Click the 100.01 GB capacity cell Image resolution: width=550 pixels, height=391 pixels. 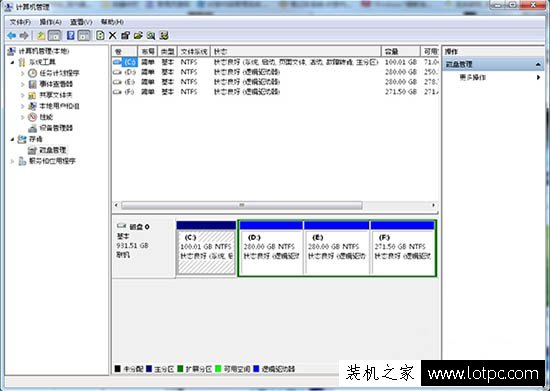[401, 62]
